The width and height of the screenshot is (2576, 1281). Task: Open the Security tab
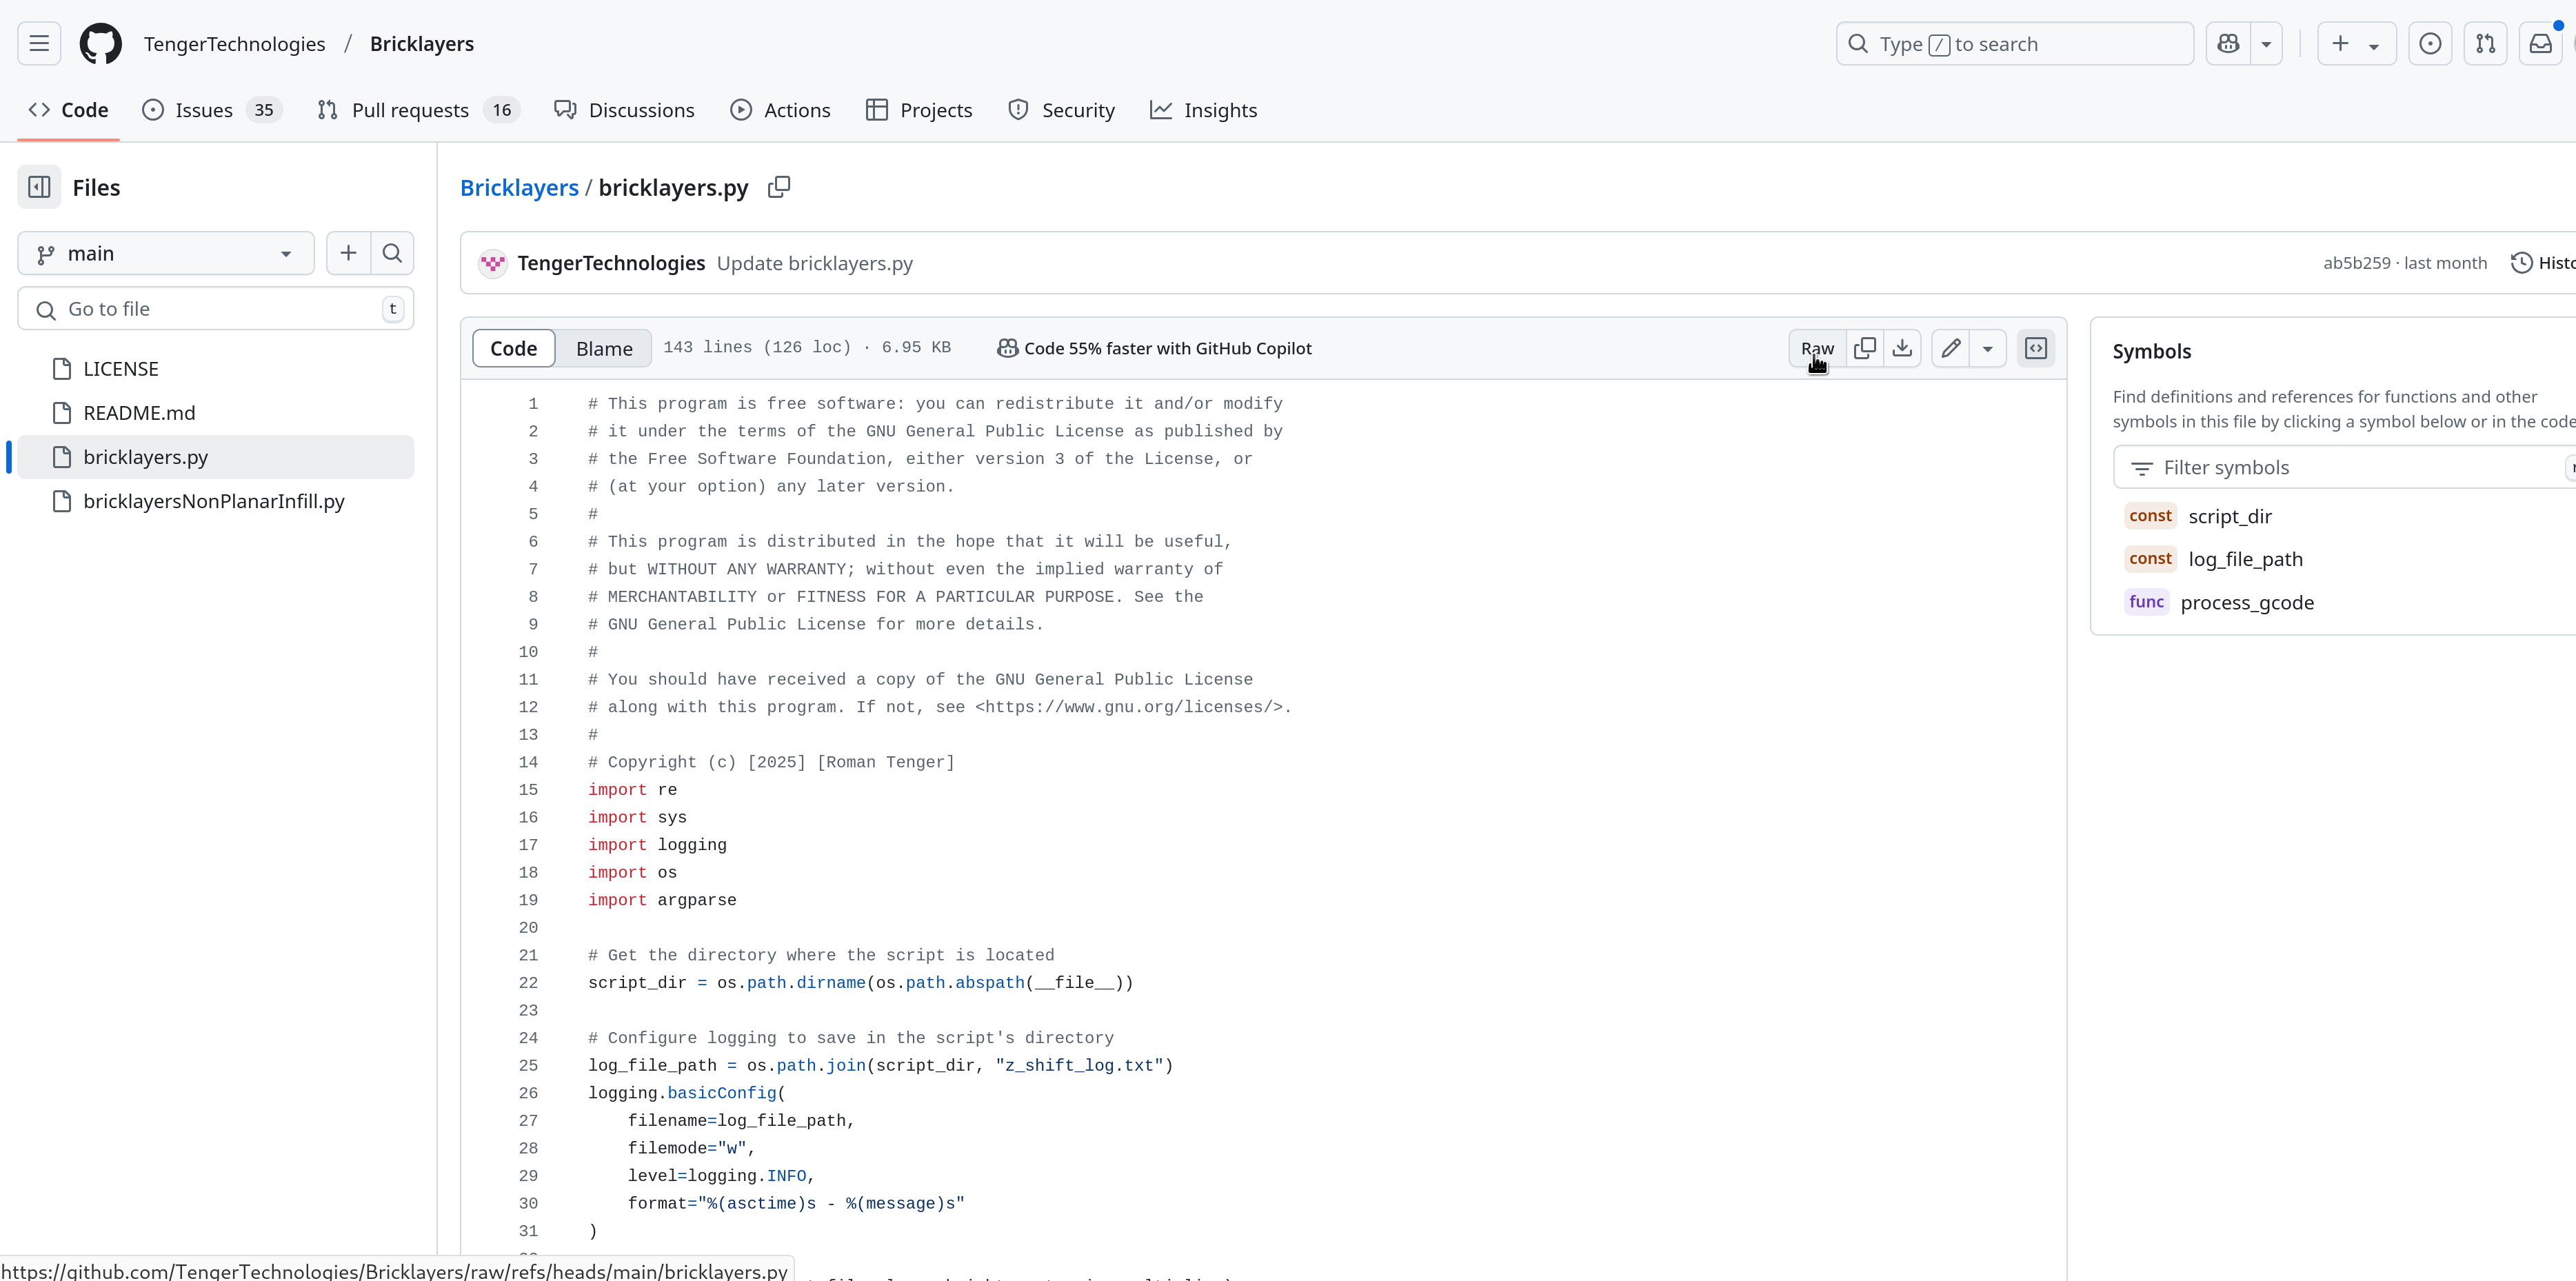coord(1062,110)
